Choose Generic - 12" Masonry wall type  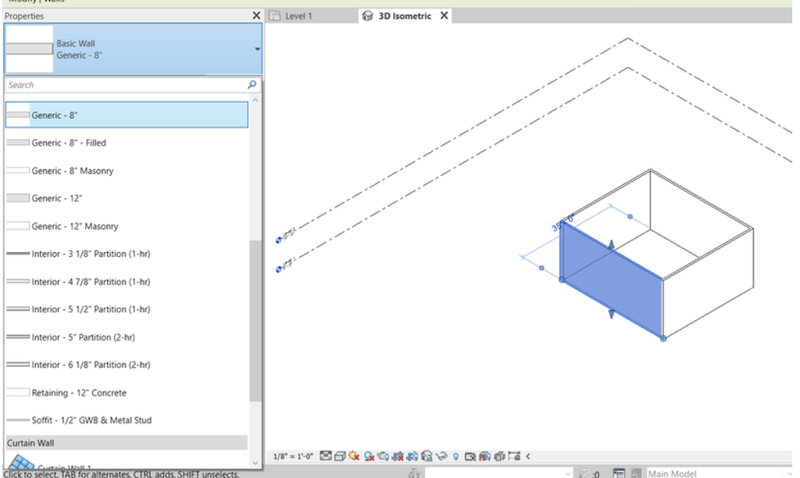(127, 226)
